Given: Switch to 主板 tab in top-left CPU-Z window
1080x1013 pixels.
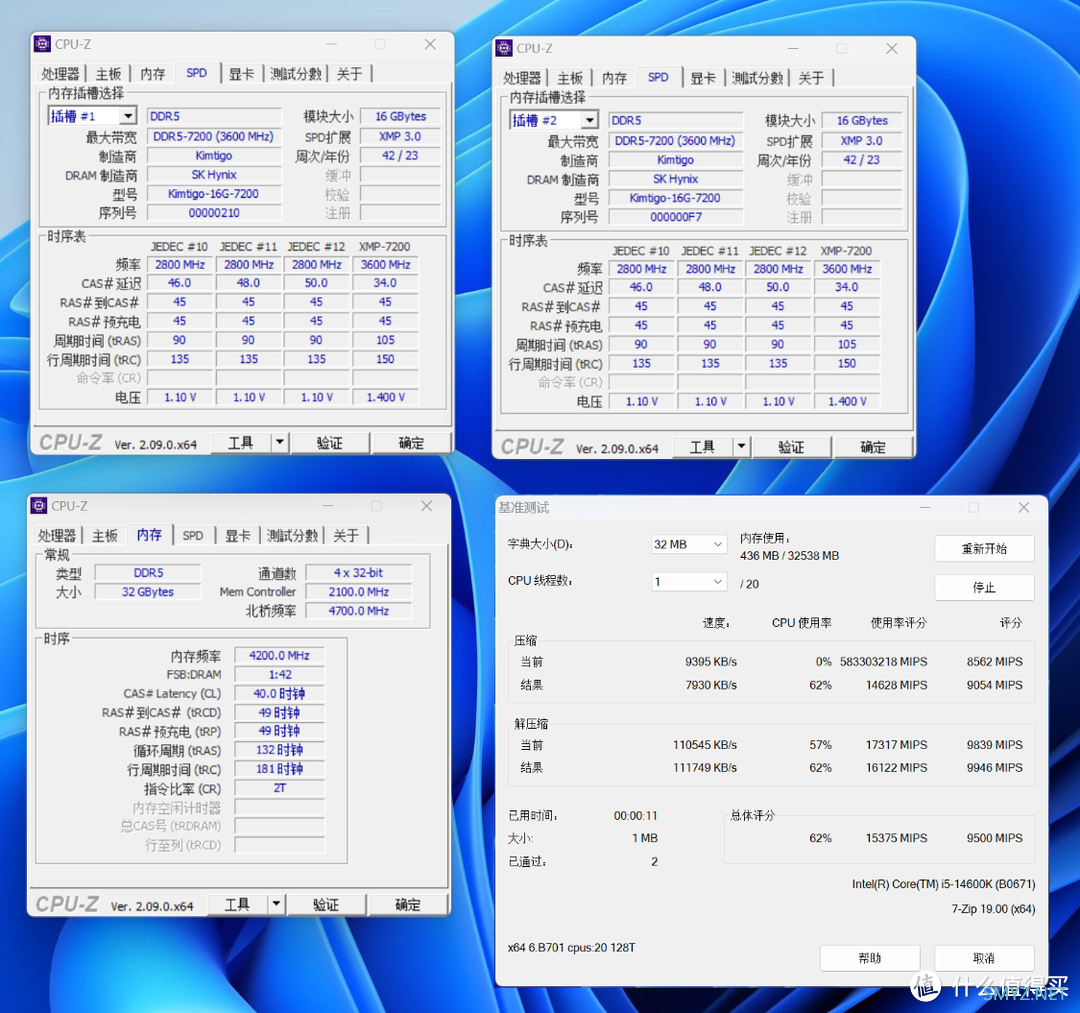Looking at the screenshot, I should [108, 74].
